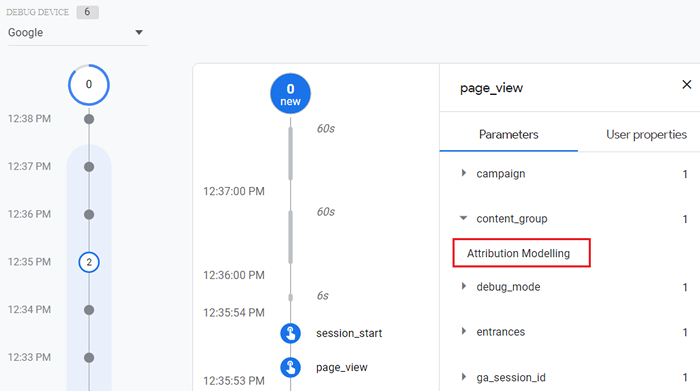Select the 12:38 PM timeline dot
Viewport: 700px width, 391px height.
click(x=89, y=119)
